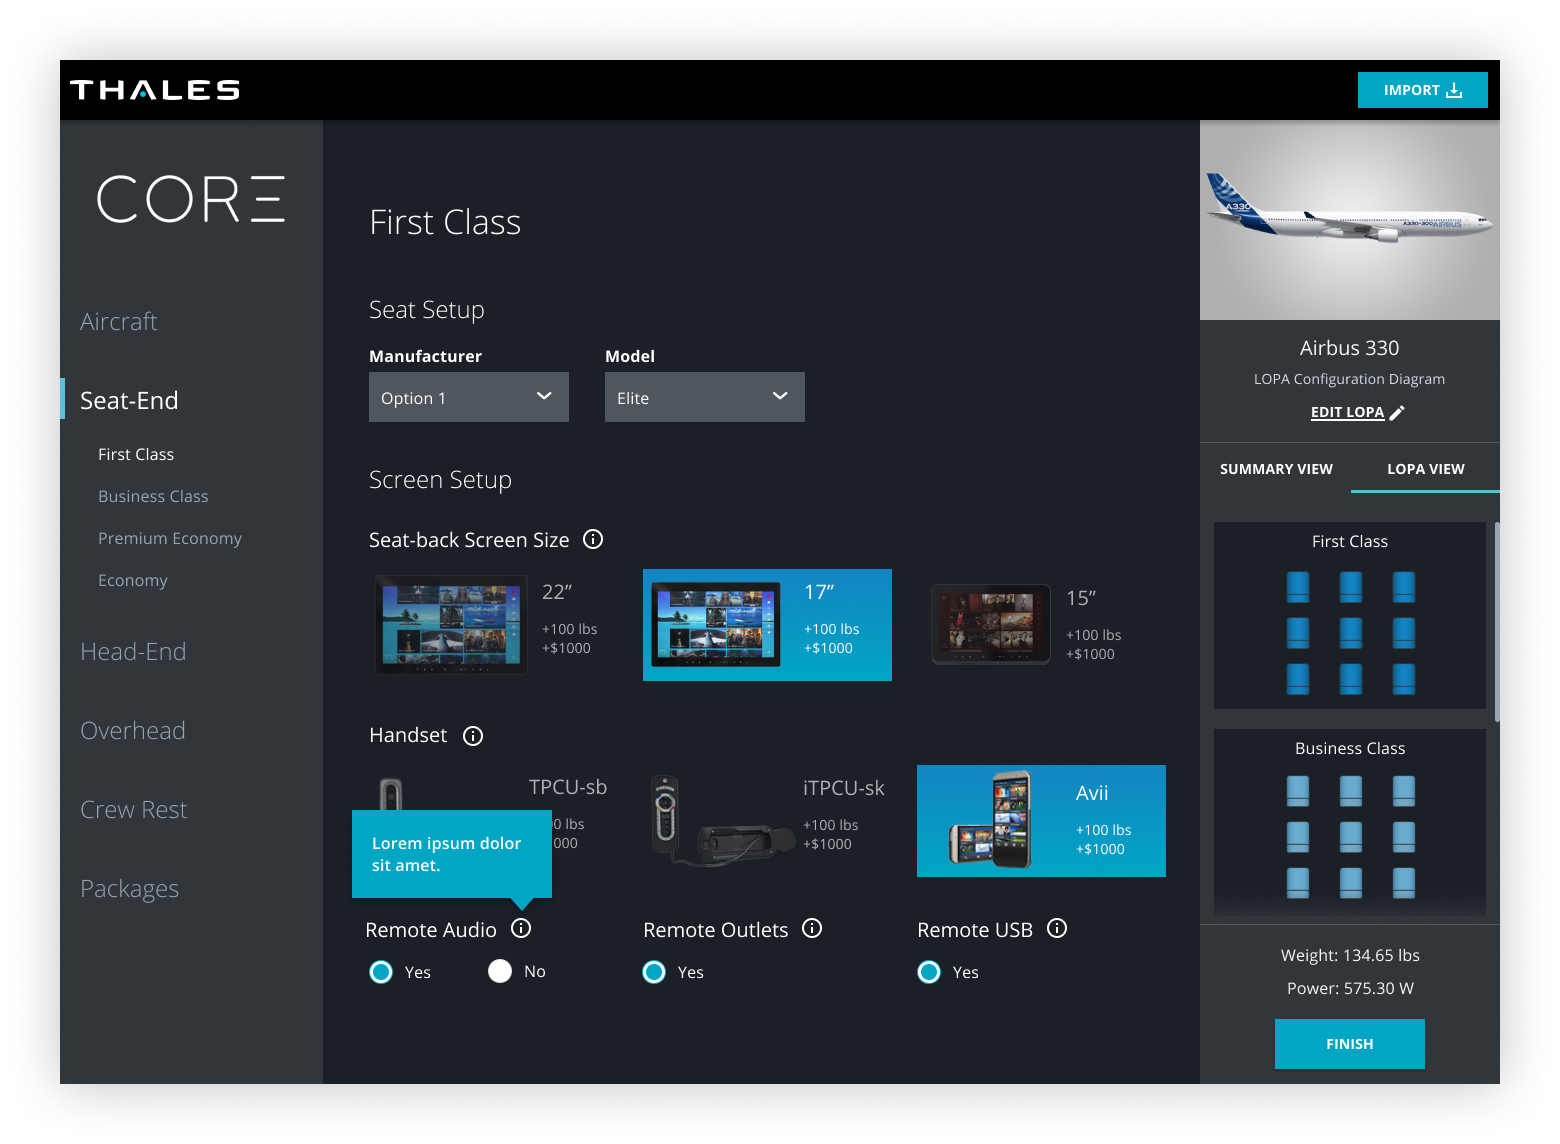Go to the Packages section
This screenshot has height=1144, width=1560.
[130, 888]
